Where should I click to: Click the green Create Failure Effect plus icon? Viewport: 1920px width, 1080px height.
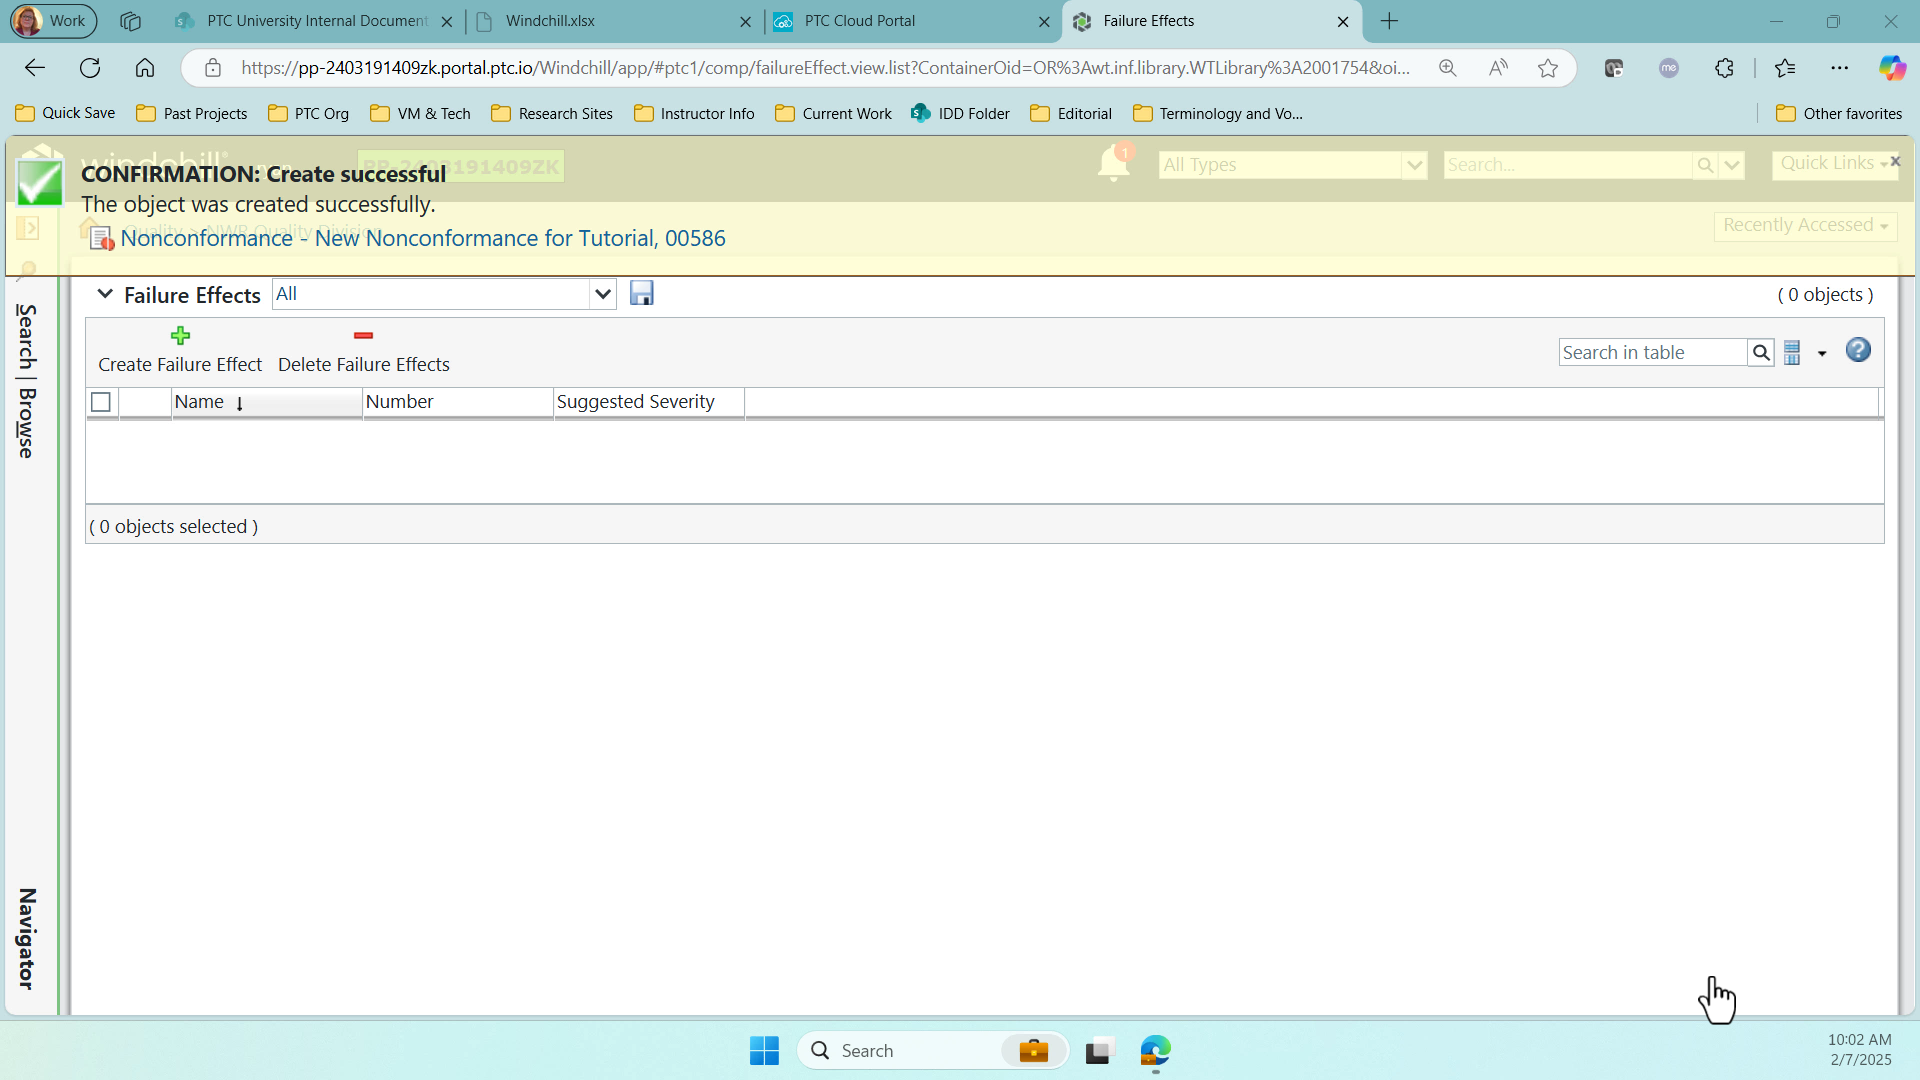(180, 336)
